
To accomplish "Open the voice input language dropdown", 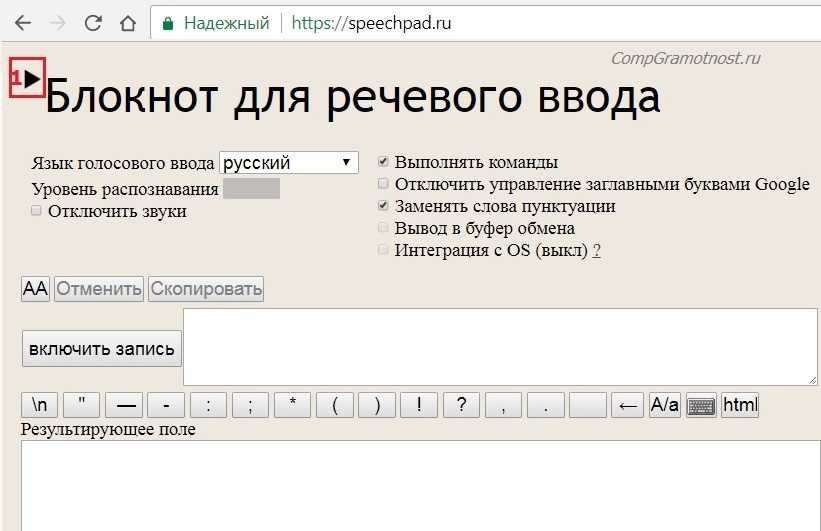I will click(288, 162).
